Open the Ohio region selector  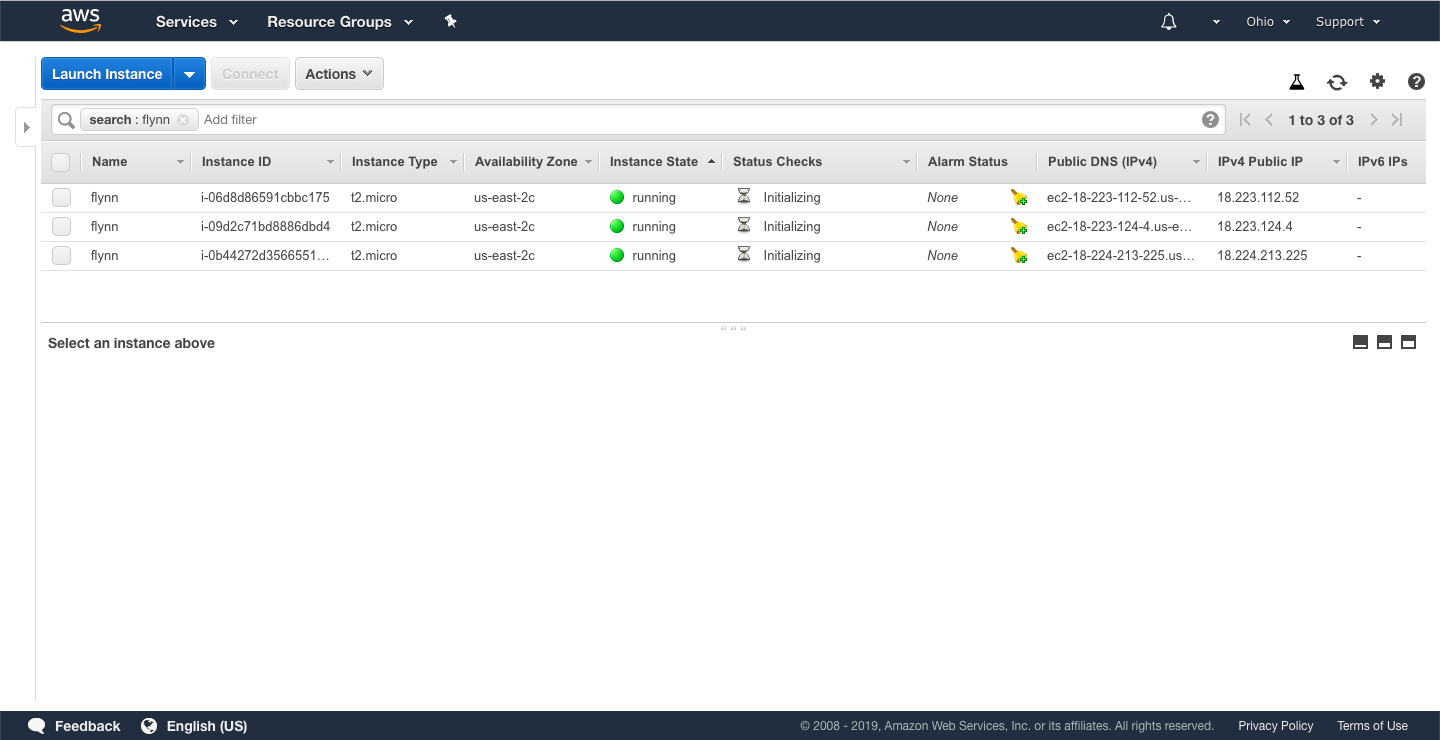(1267, 22)
